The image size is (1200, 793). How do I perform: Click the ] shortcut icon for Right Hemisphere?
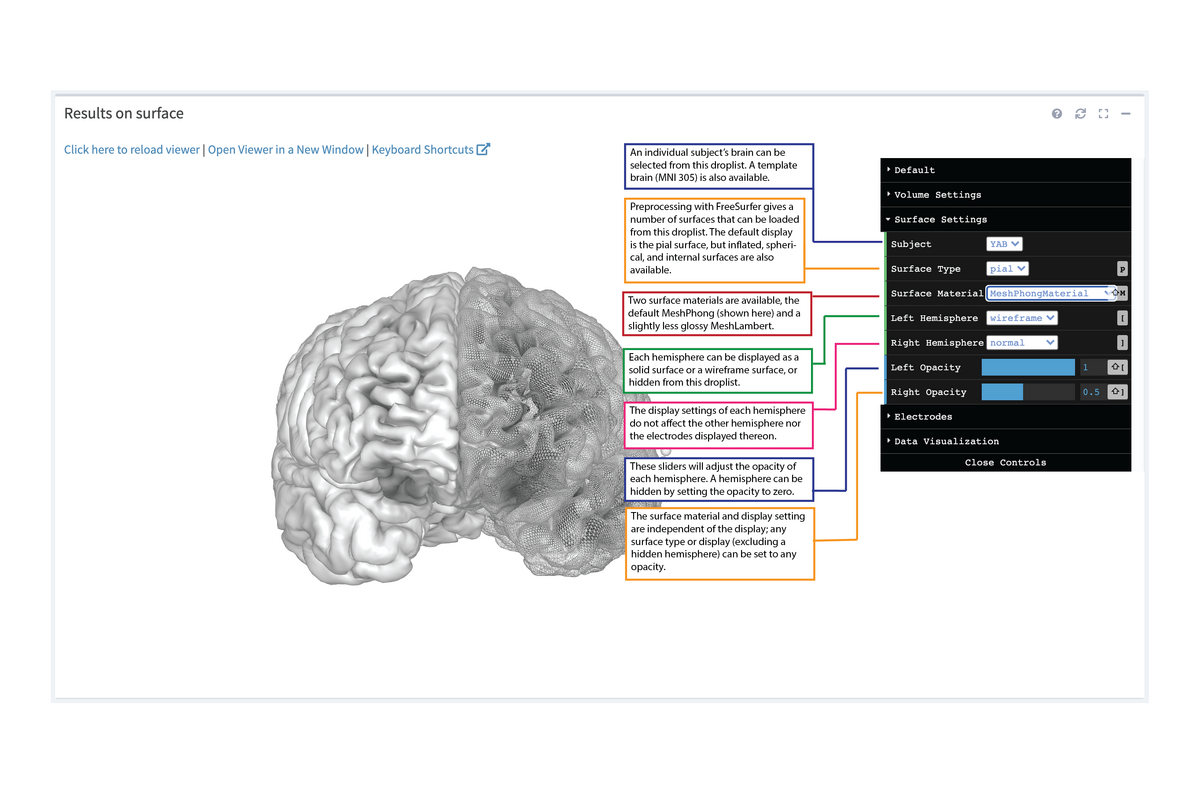[x=1122, y=342]
